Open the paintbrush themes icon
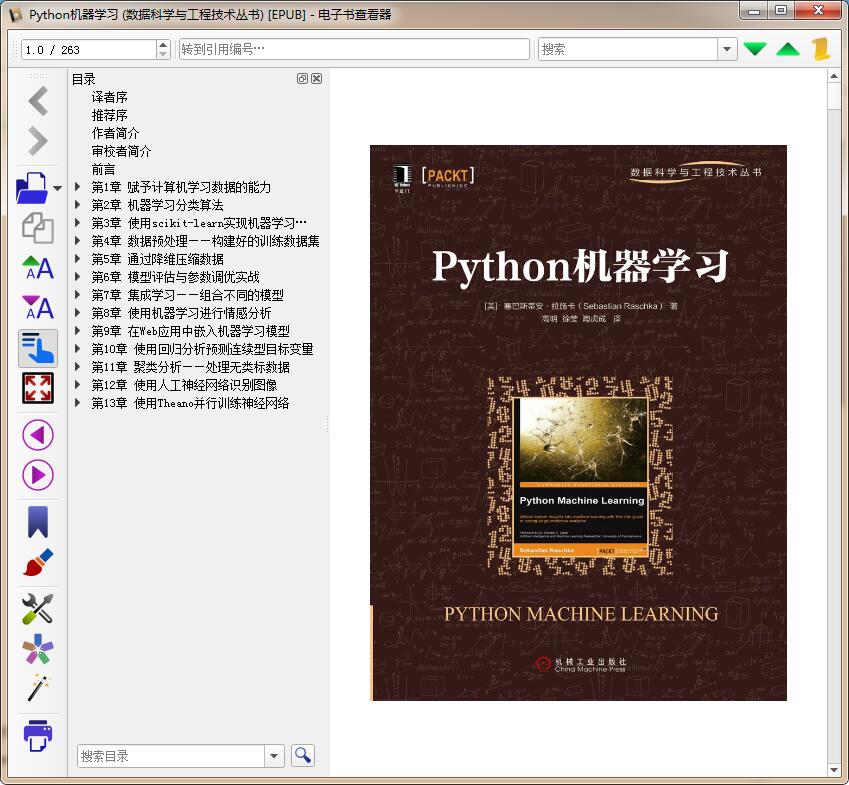The image size is (849, 785). (x=37, y=562)
